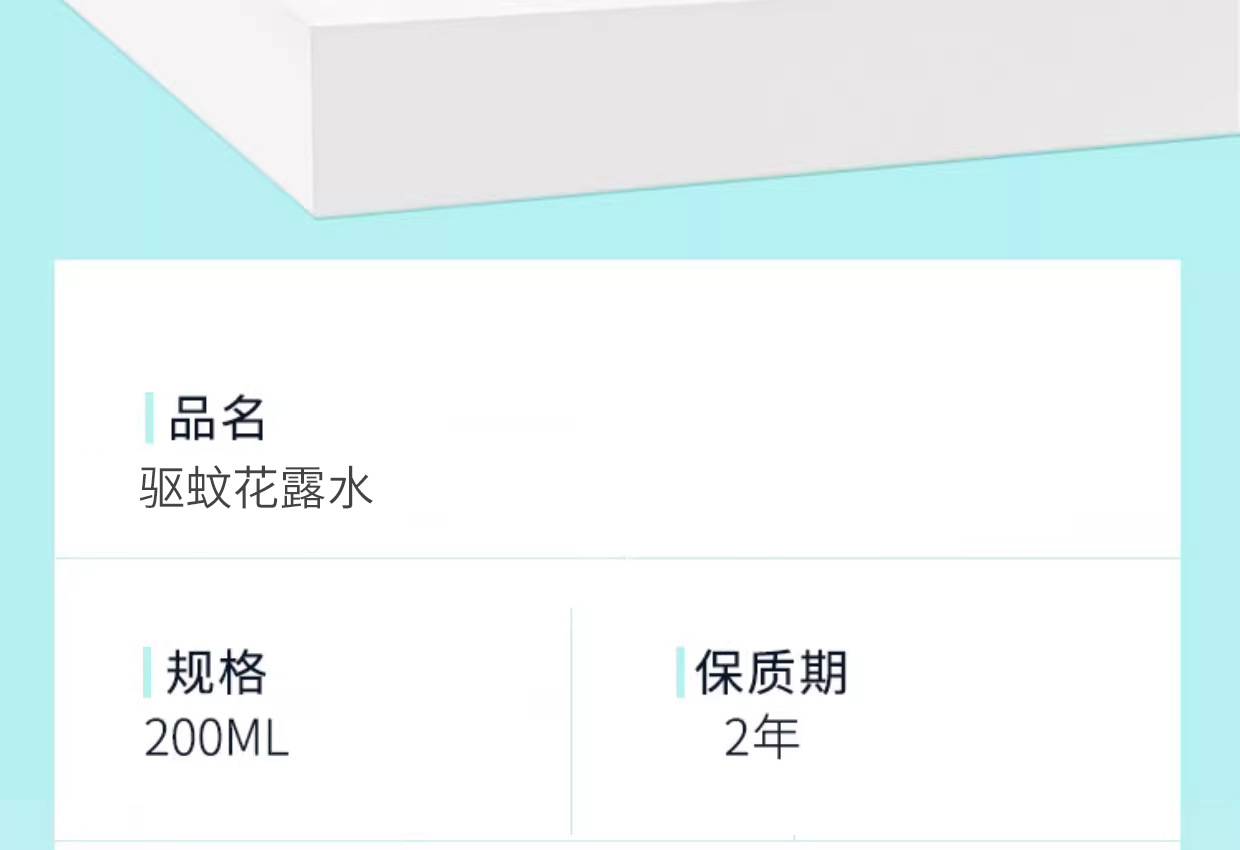Viewport: 1240px width, 850px height.
Task: Click the 规格 heading label
Action: point(216,672)
